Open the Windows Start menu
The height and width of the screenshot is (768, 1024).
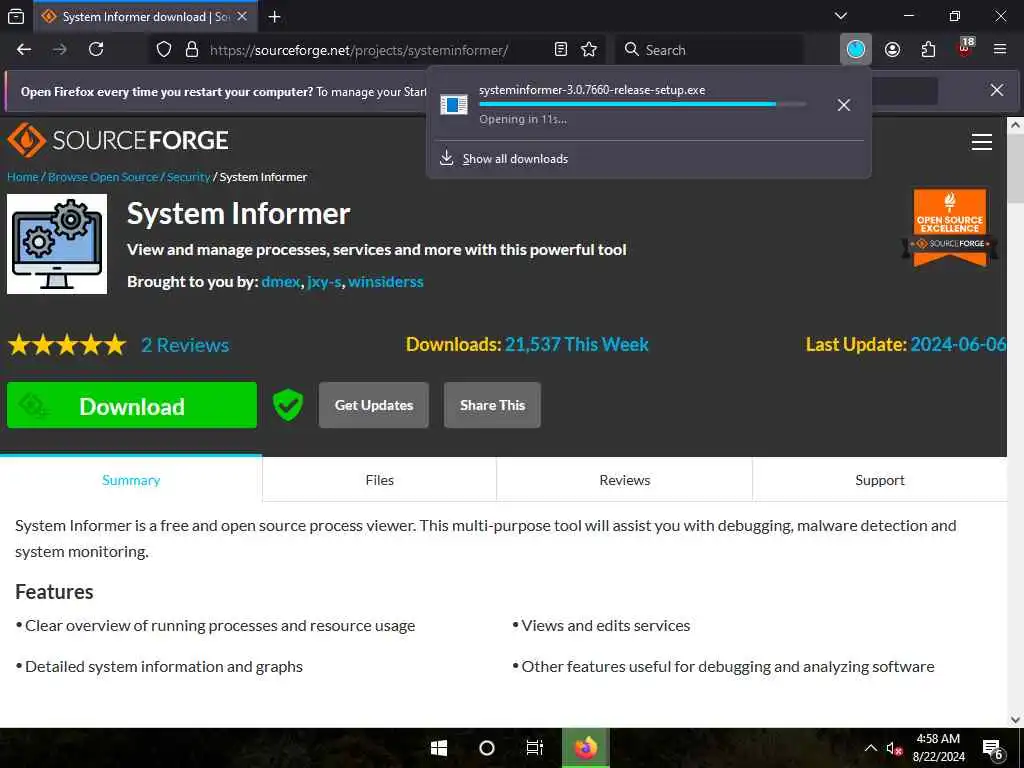pyautogui.click(x=439, y=748)
